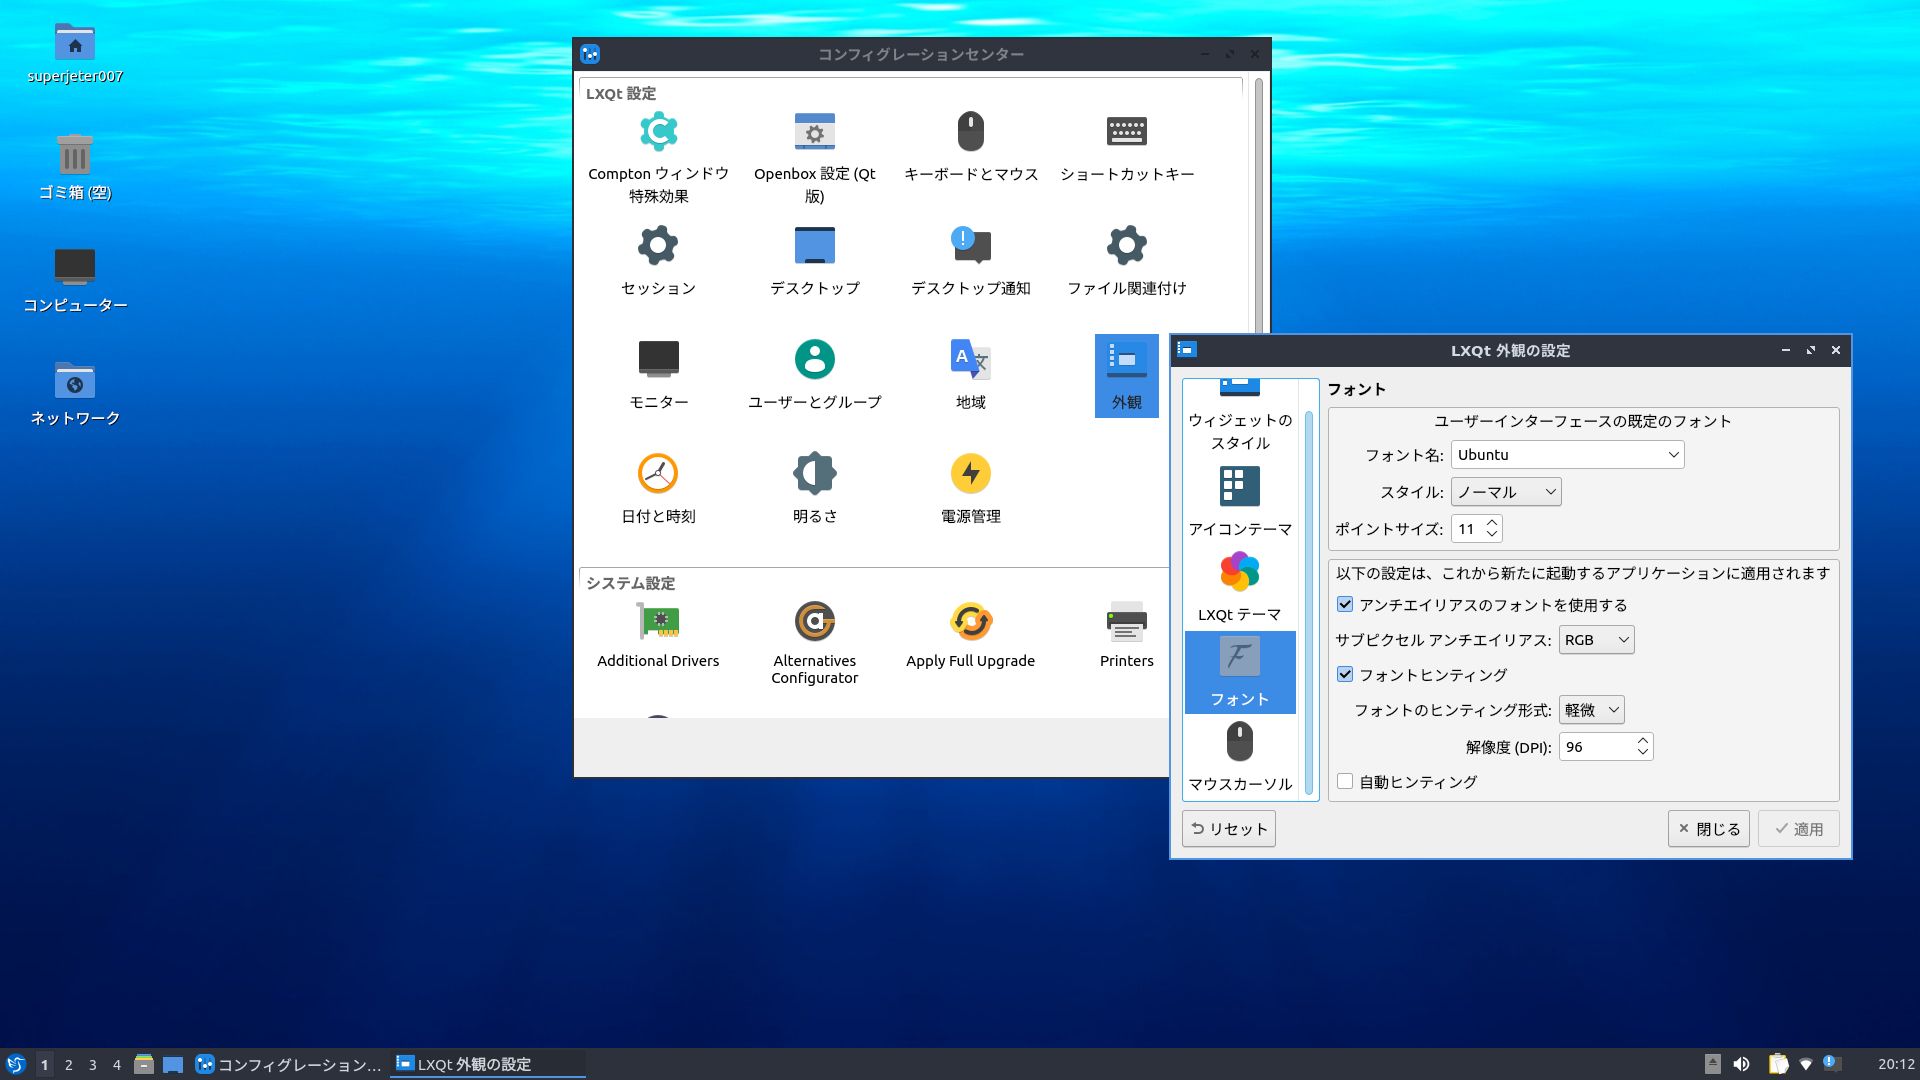Switch to the icon theme section

[1239, 500]
